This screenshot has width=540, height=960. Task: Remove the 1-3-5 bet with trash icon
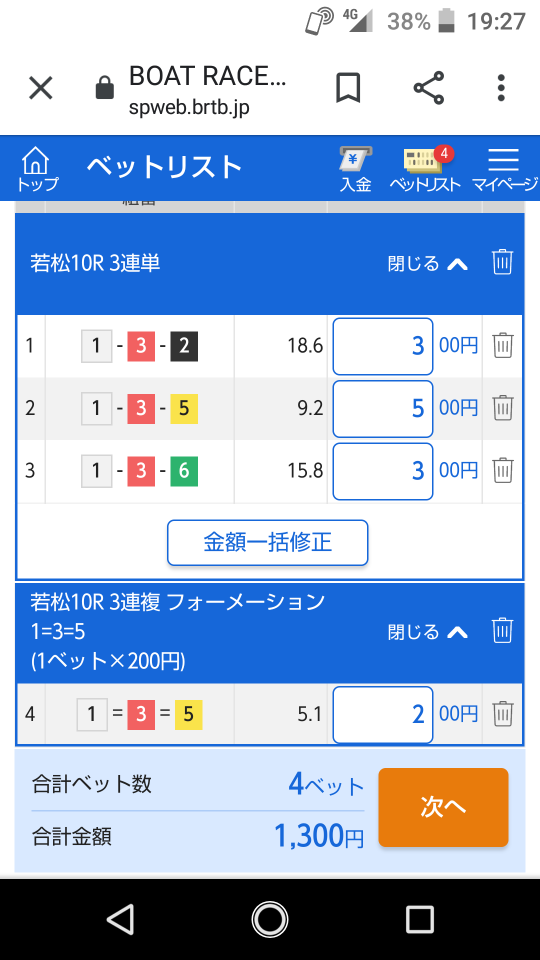[x=503, y=408]
